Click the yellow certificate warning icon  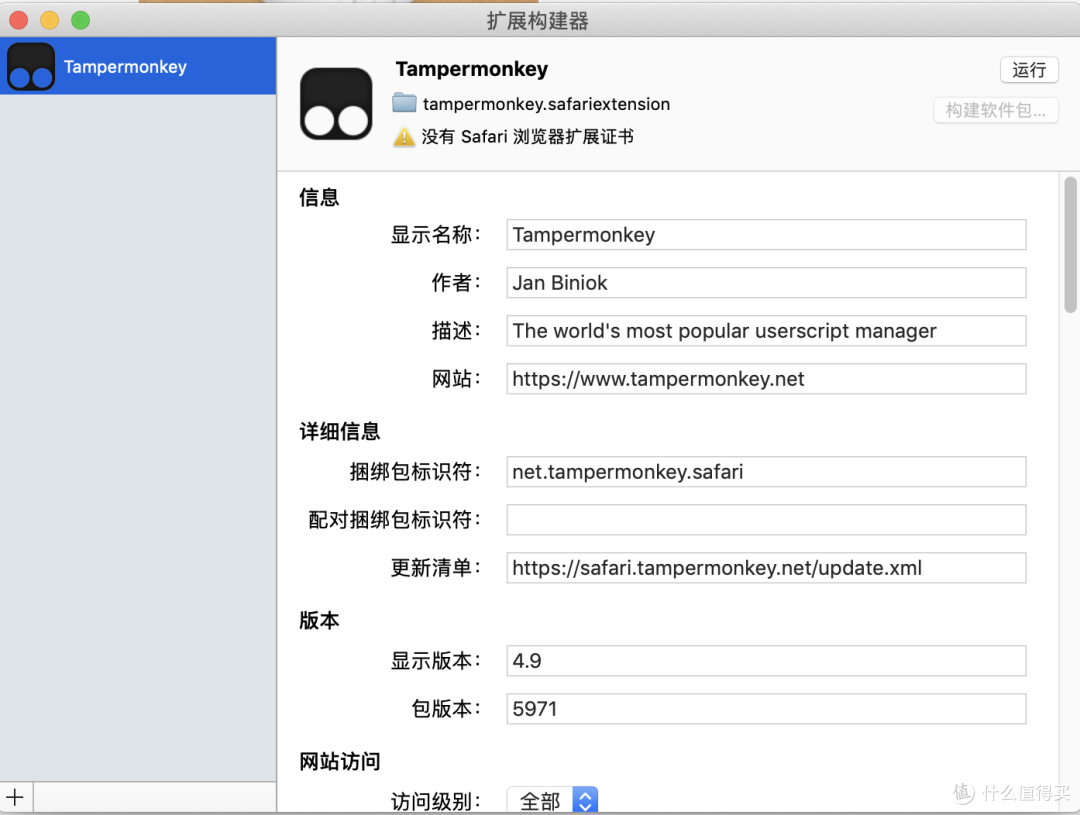point(404,136)
